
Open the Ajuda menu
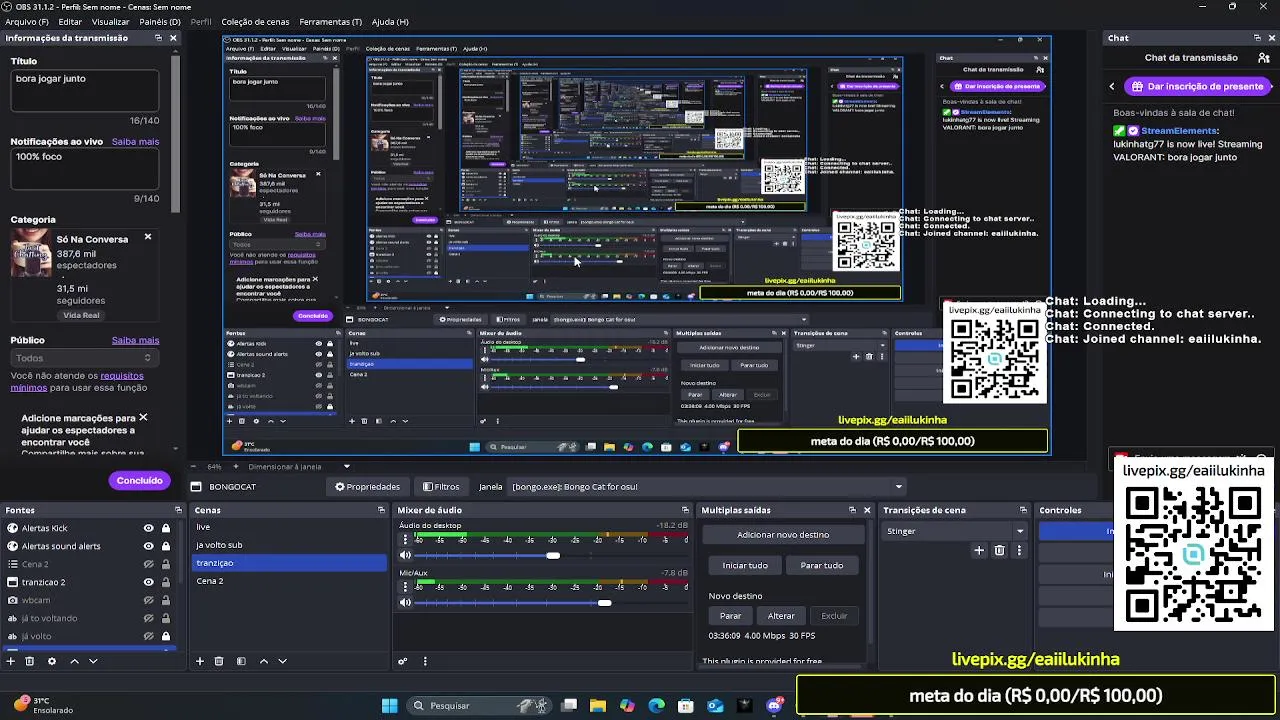pos(390,22)
